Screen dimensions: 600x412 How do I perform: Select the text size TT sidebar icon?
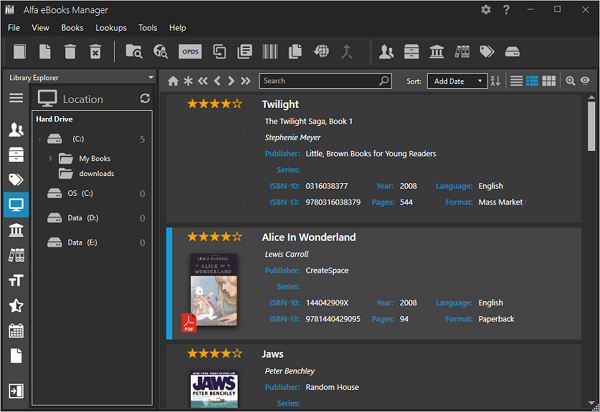[x=16, y=280]
